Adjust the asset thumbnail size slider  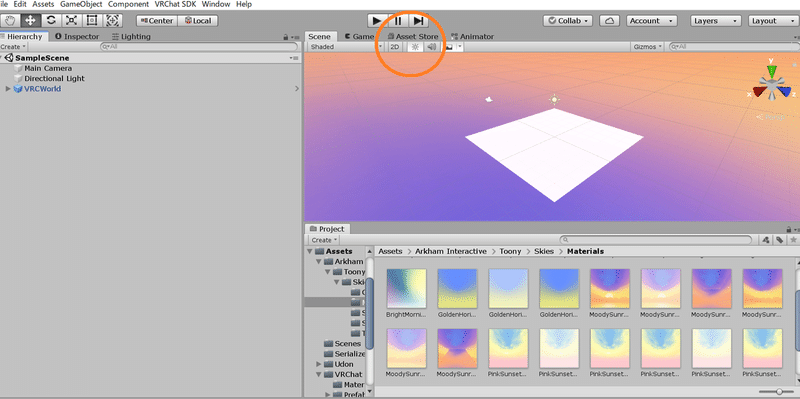pos(779,392)
